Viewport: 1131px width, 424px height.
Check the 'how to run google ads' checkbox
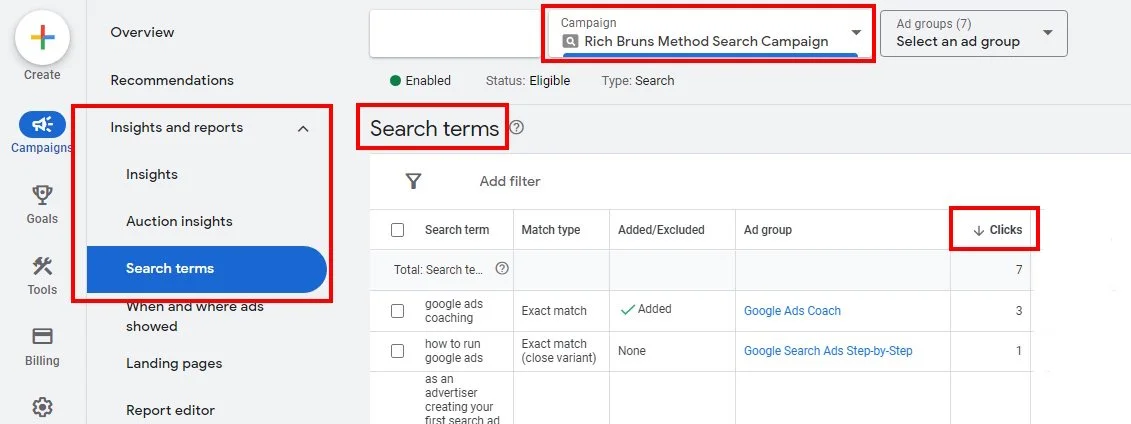point(397,351)
